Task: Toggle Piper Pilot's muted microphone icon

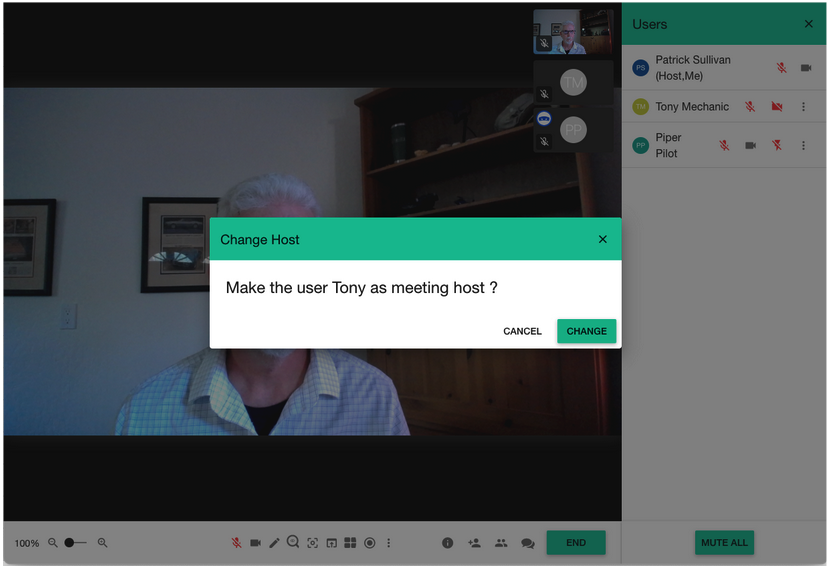Action: tap(724, 145)
